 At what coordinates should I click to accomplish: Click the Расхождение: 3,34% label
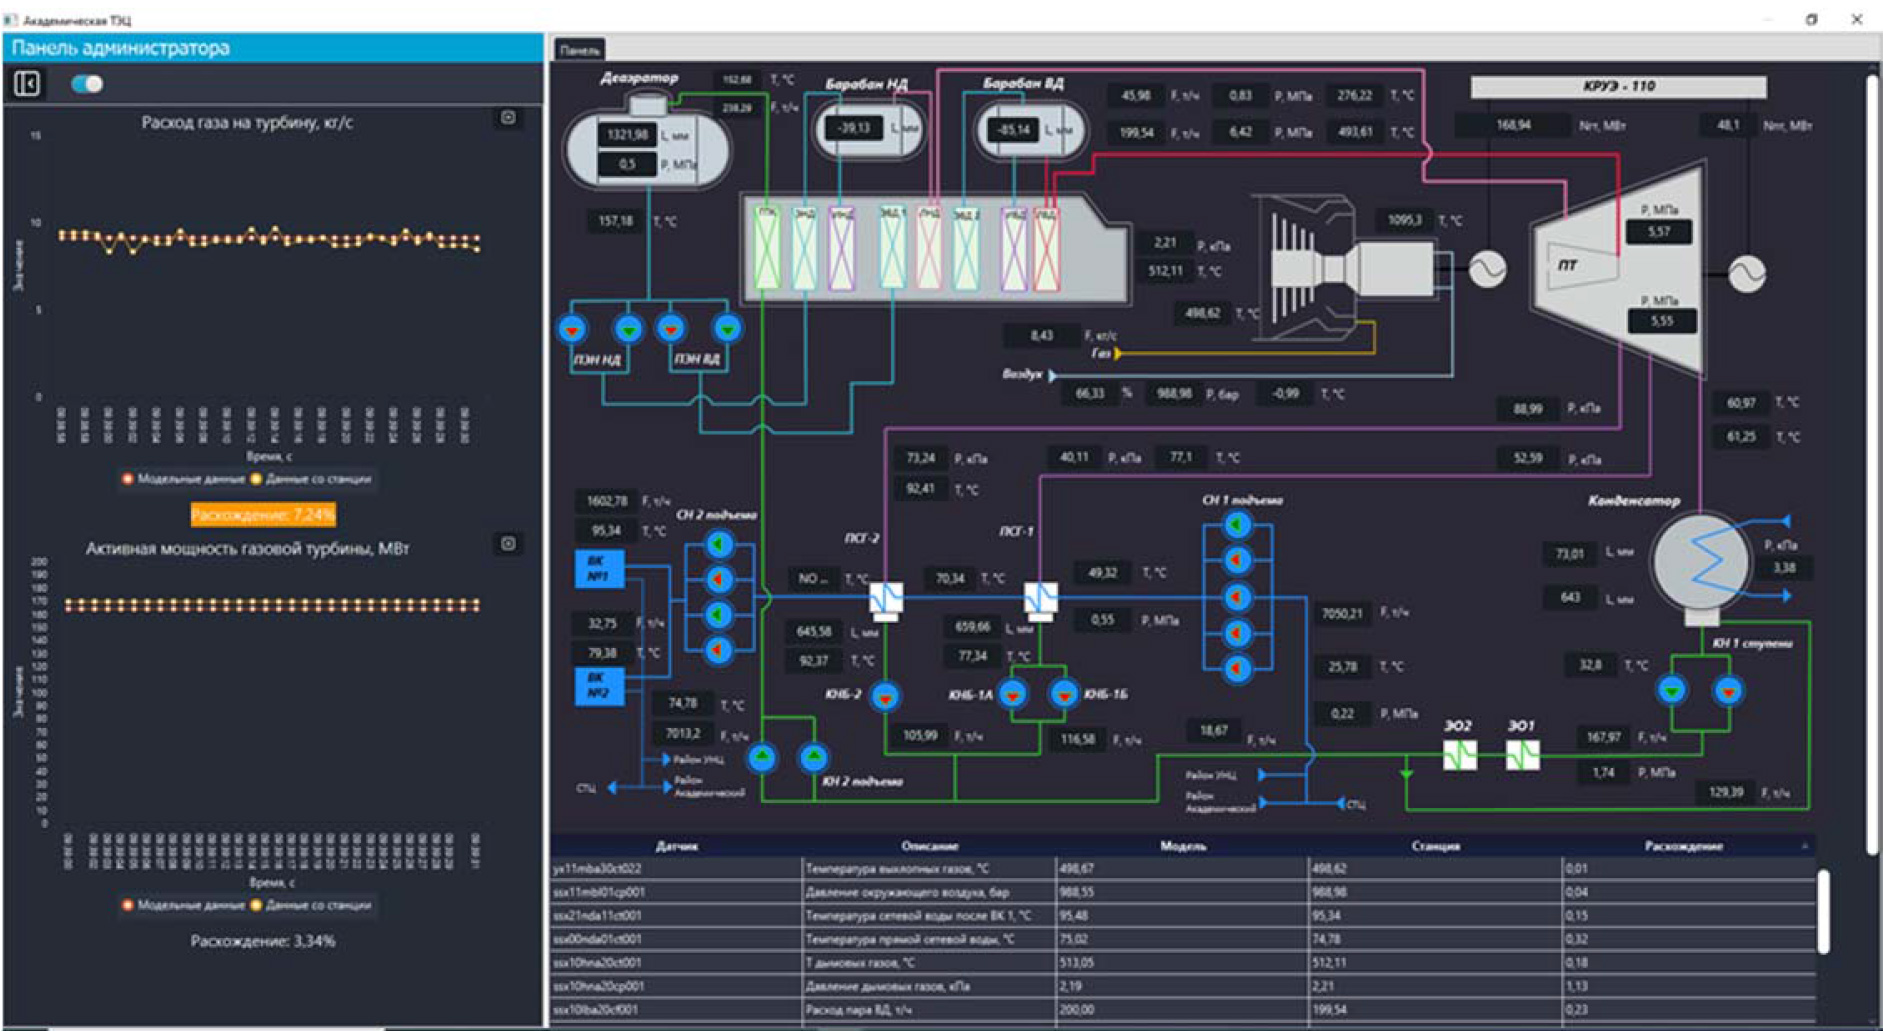coord(263,941)
